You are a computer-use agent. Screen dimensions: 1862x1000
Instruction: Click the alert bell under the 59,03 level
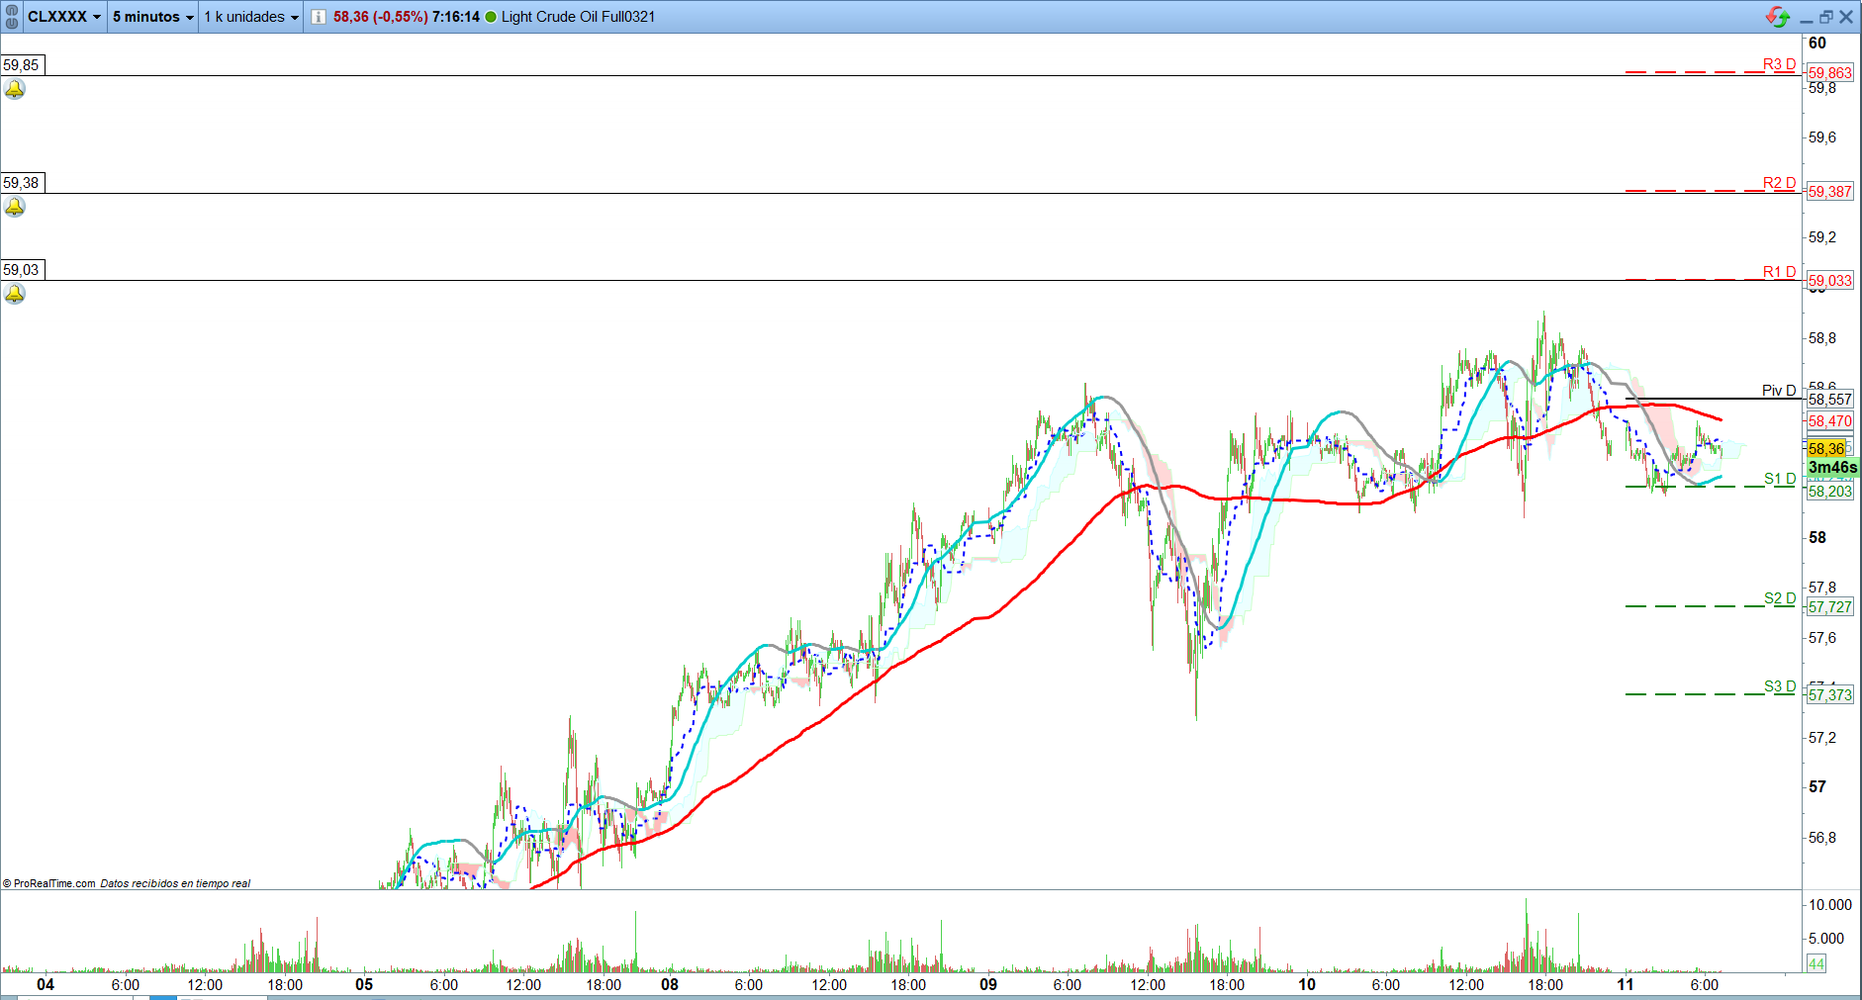click(x=15, y=295)
